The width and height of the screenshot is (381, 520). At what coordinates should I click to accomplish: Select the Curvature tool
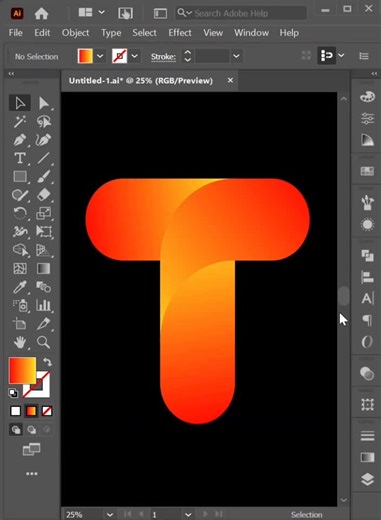44,140
